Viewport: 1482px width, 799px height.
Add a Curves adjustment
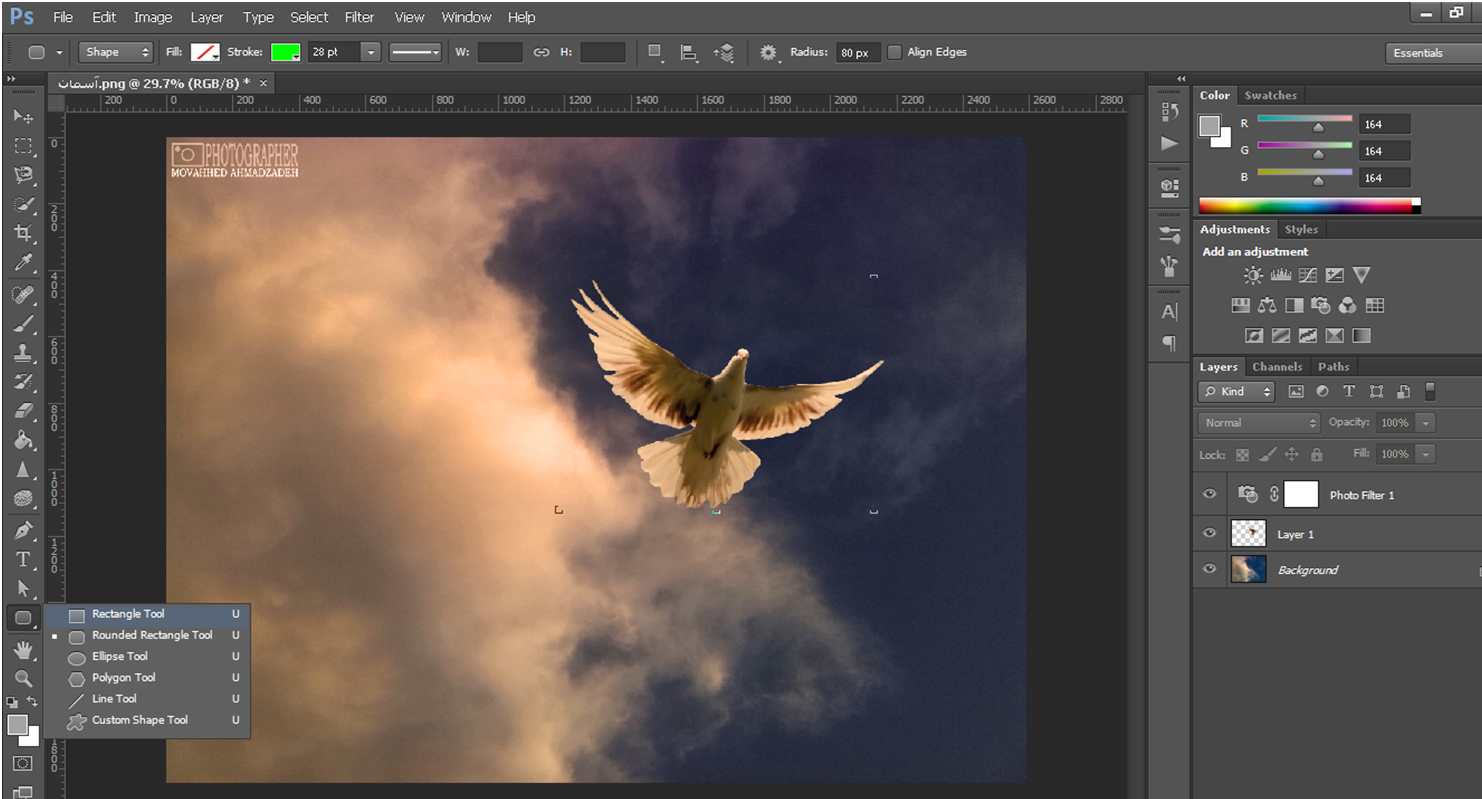[x=1307, y=275]
